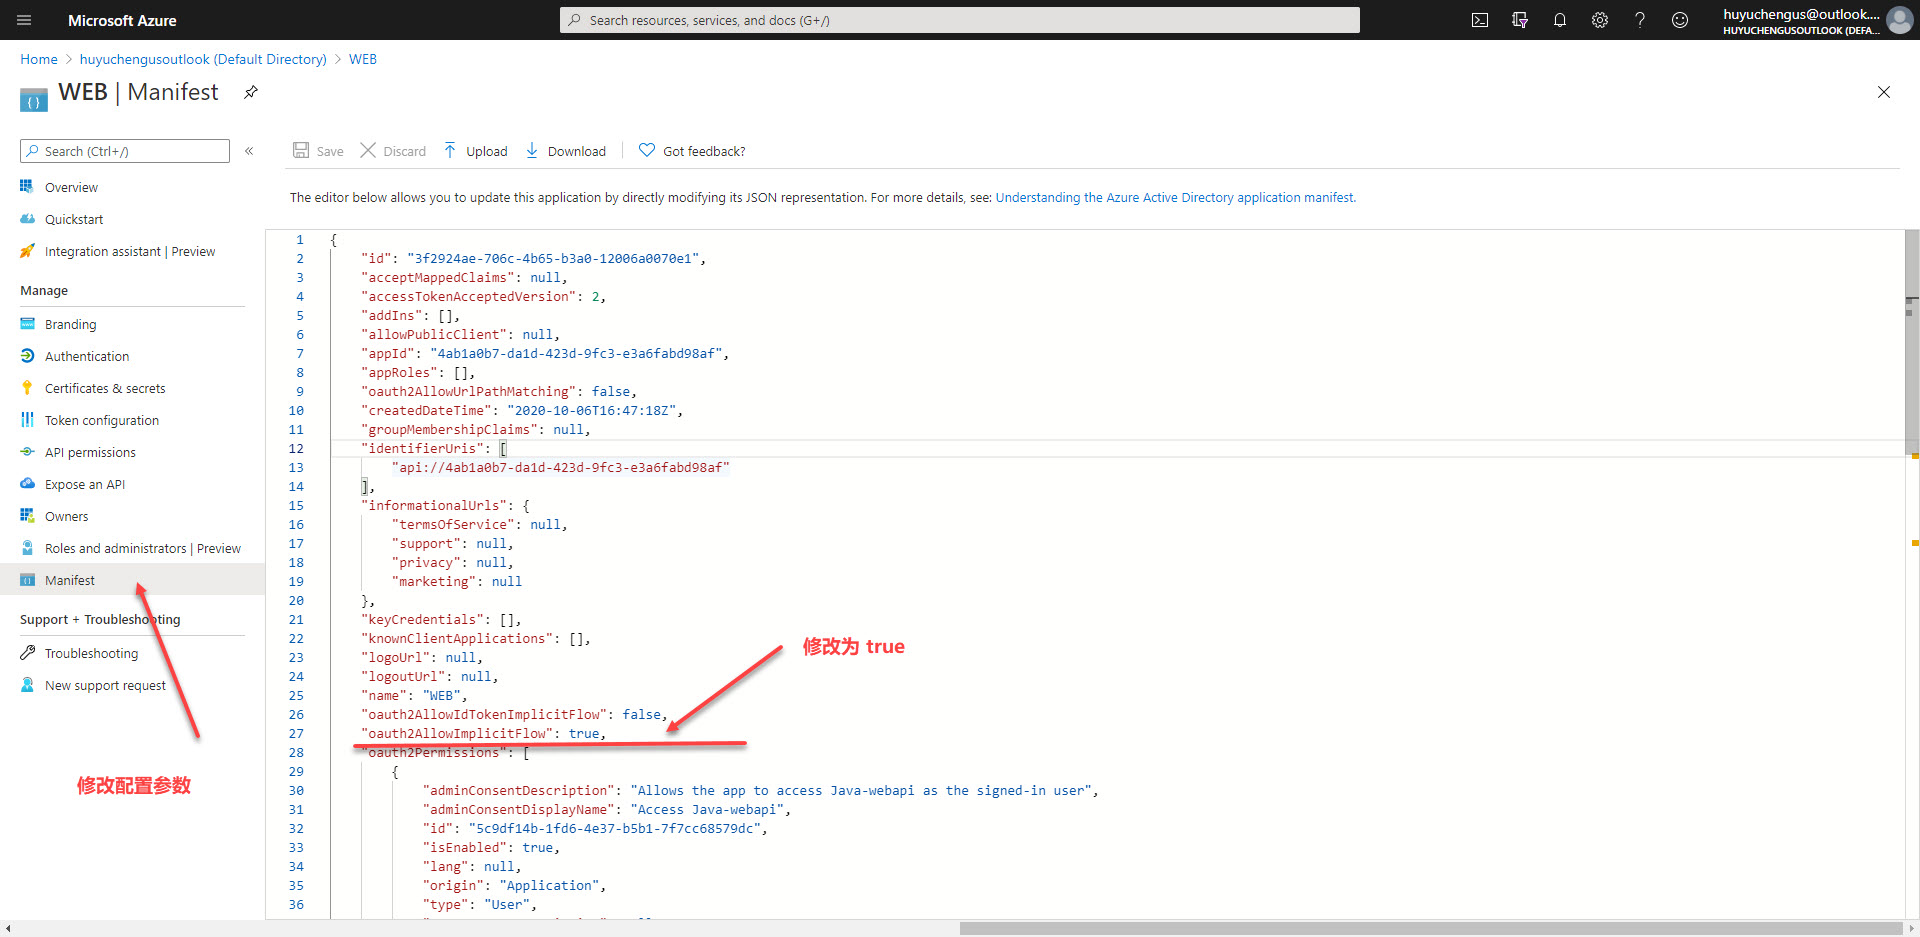
Task: Click the Home breadcrumb link
Action: 39,59
